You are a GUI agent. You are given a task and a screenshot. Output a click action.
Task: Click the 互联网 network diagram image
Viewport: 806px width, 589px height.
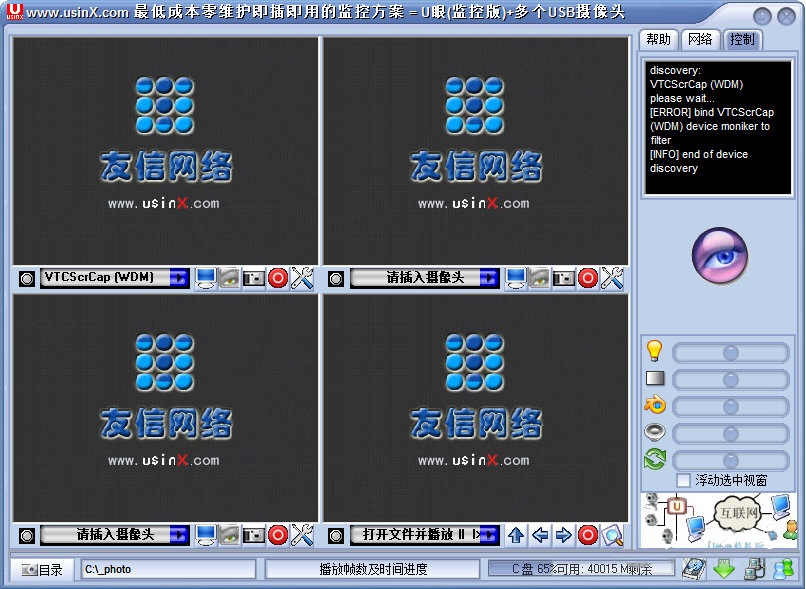pos(718,520)
